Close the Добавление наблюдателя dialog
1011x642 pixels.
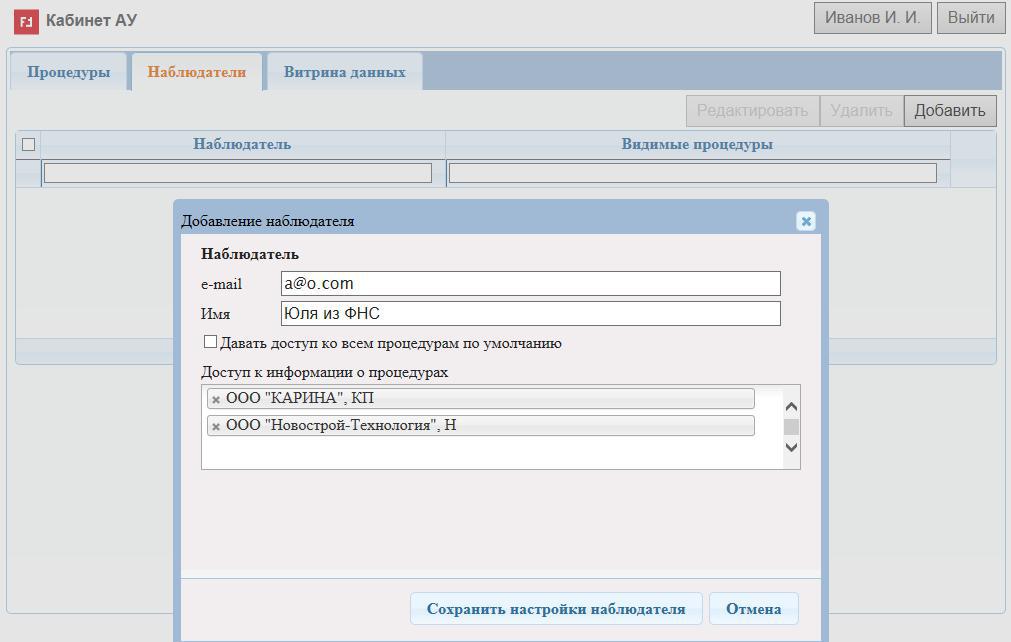tap(806, 221)
